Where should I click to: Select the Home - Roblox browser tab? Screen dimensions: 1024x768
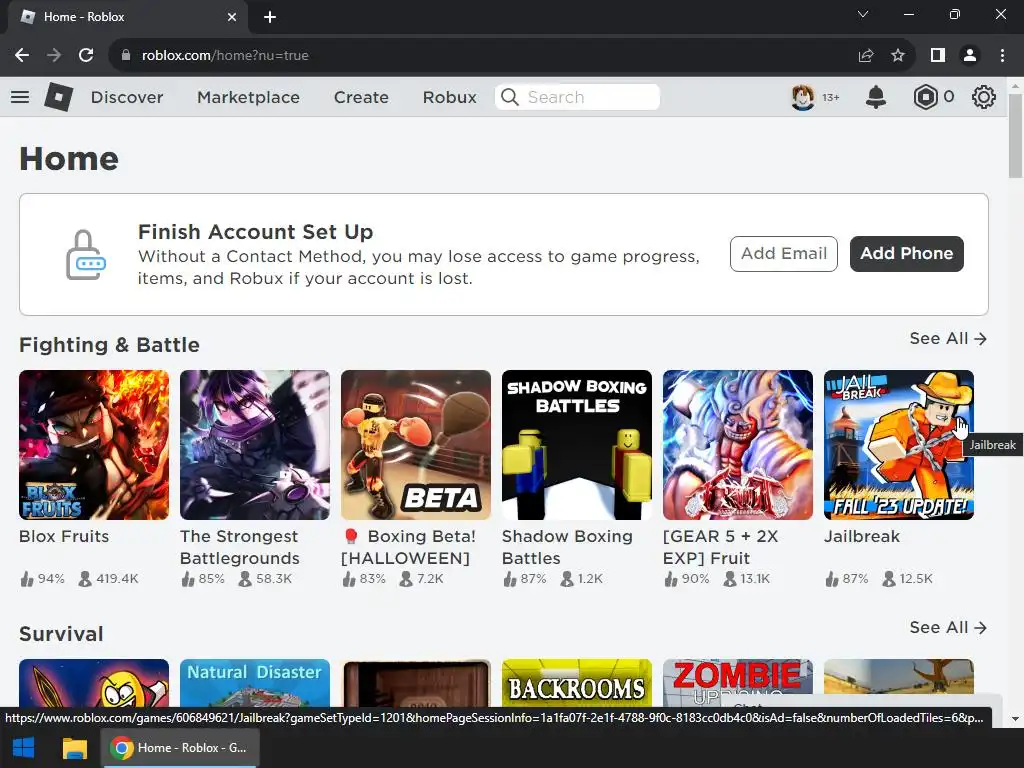[x=127, y=17]
